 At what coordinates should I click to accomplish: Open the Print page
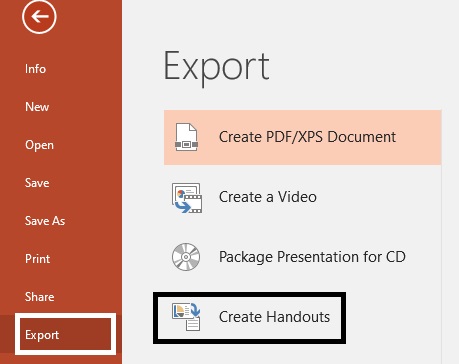37,259
